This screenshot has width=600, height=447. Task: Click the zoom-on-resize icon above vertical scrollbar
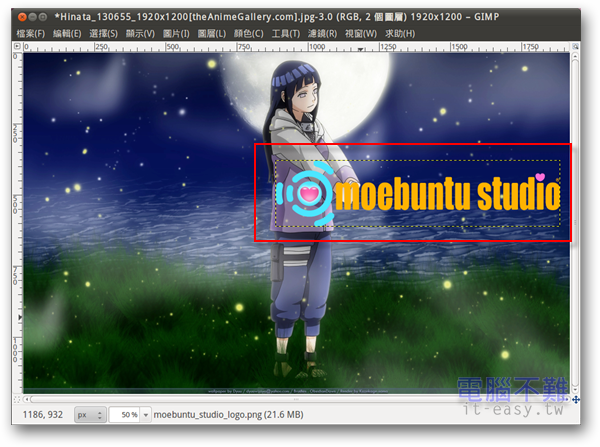click(577, 47)
